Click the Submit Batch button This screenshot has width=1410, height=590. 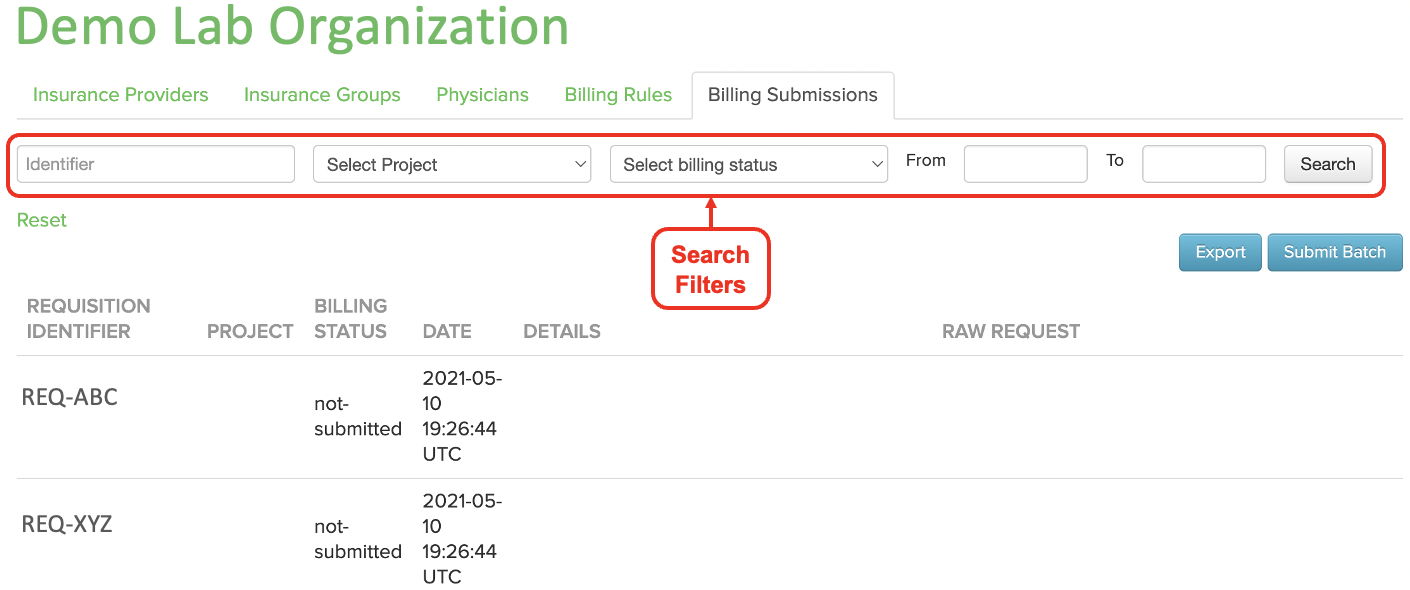pos(1335,252)
